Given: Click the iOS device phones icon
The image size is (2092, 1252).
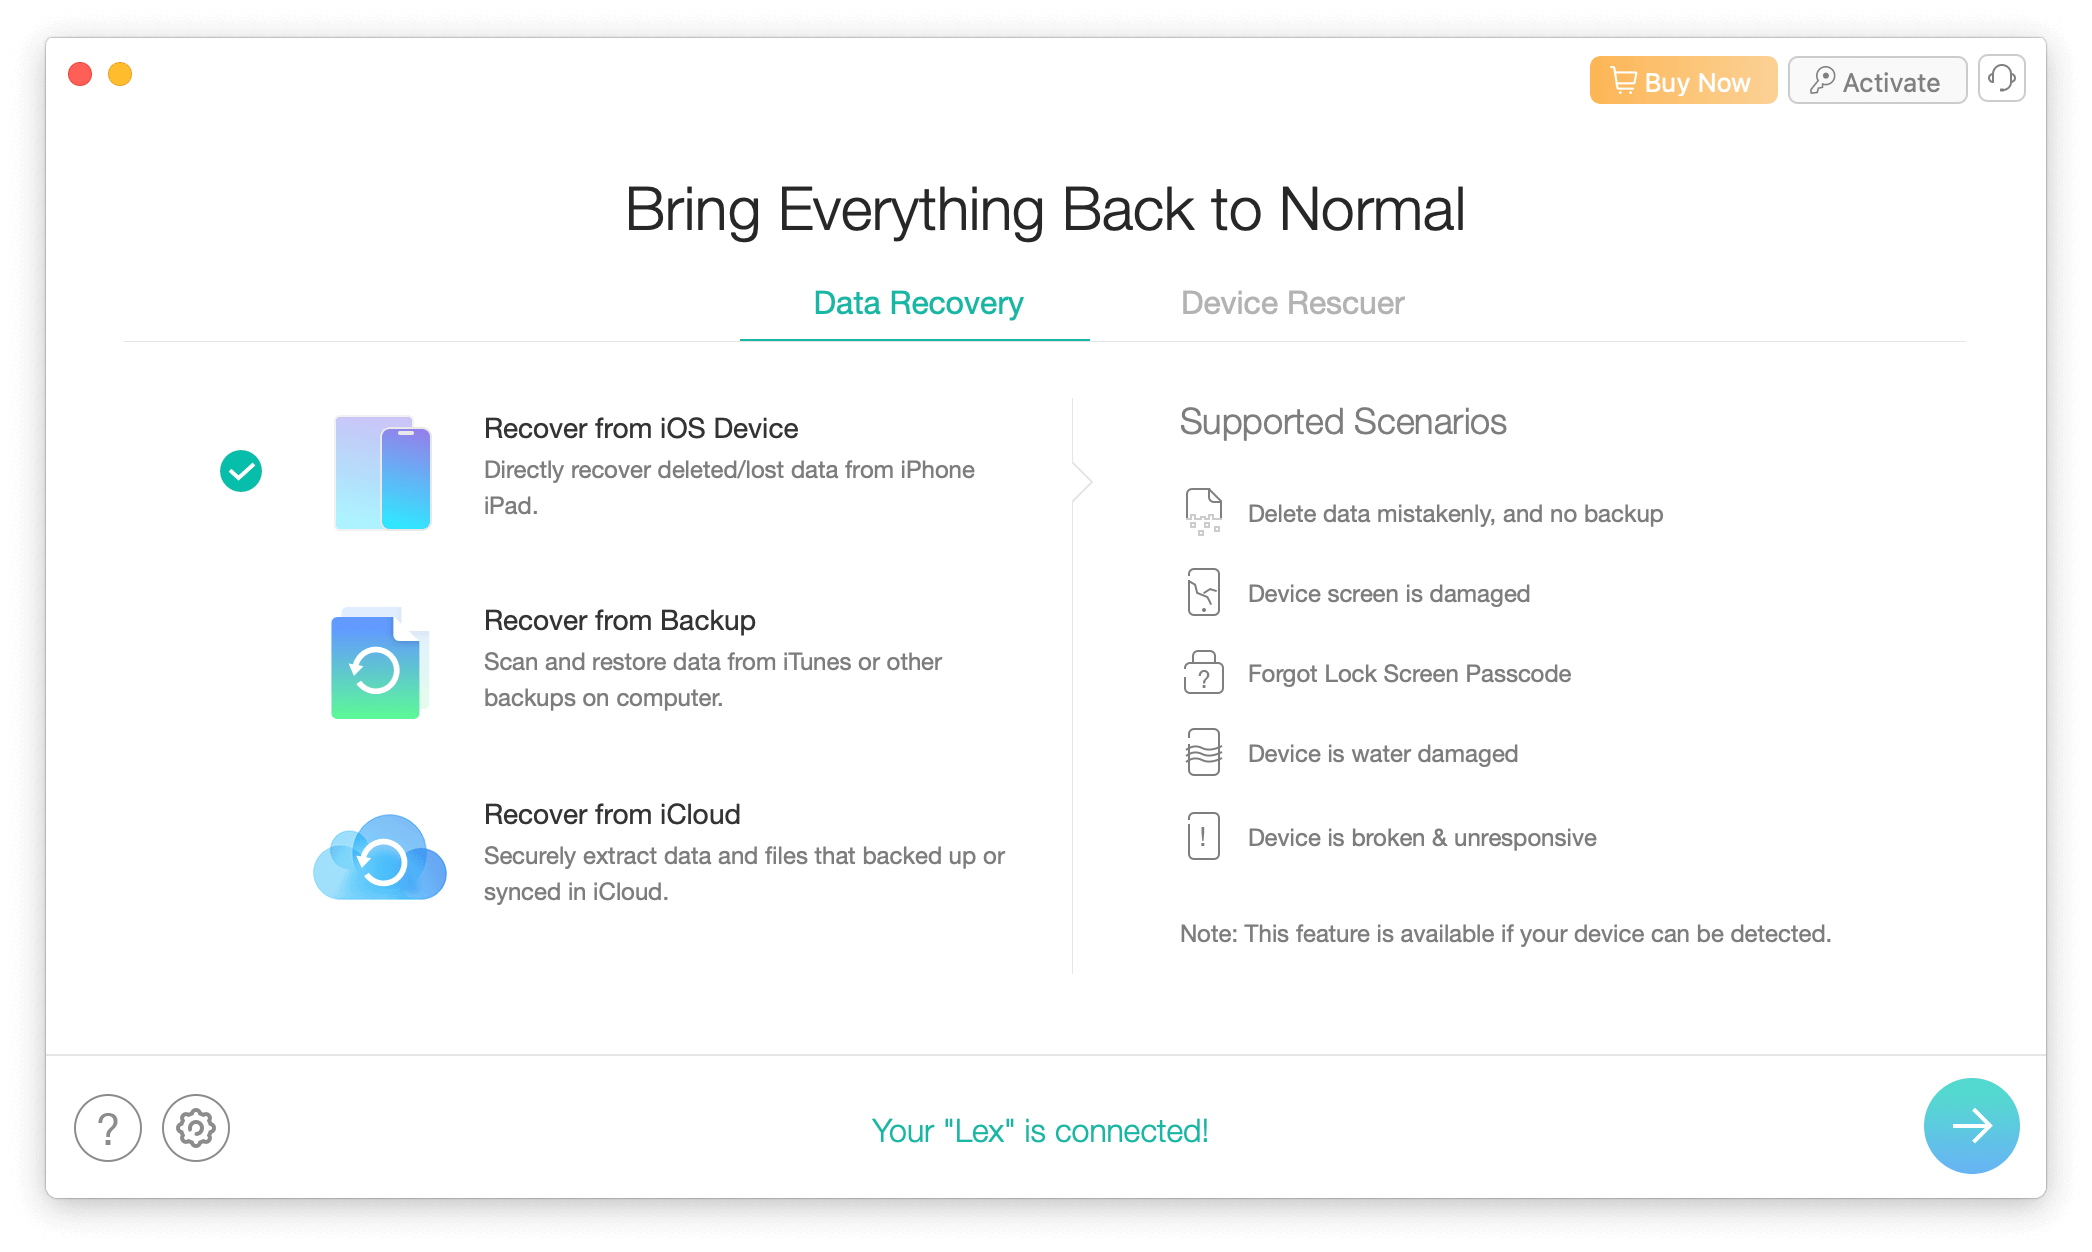Looking at the screenshot, I should click(383, 472).
